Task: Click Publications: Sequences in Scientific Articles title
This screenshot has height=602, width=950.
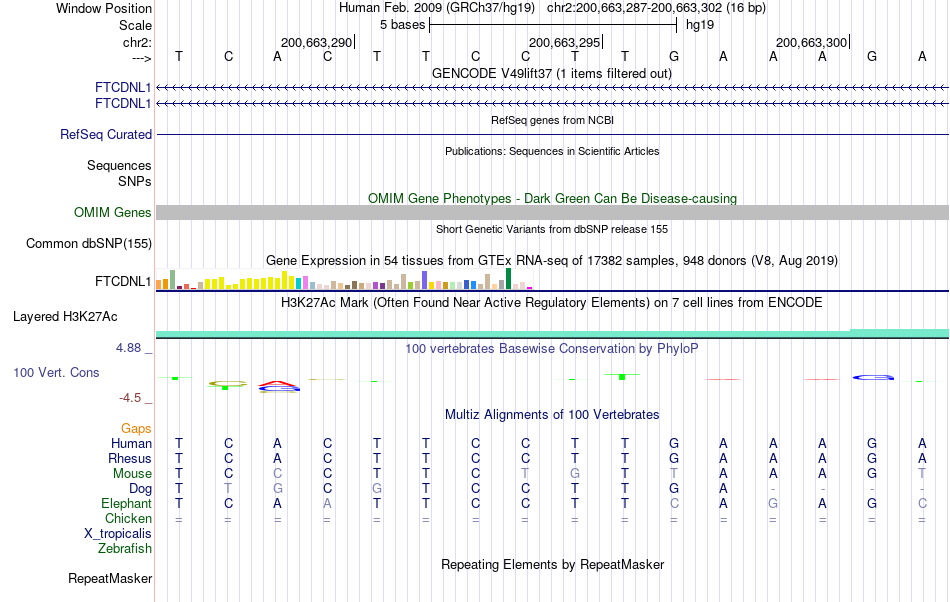Action: (552, 151)
